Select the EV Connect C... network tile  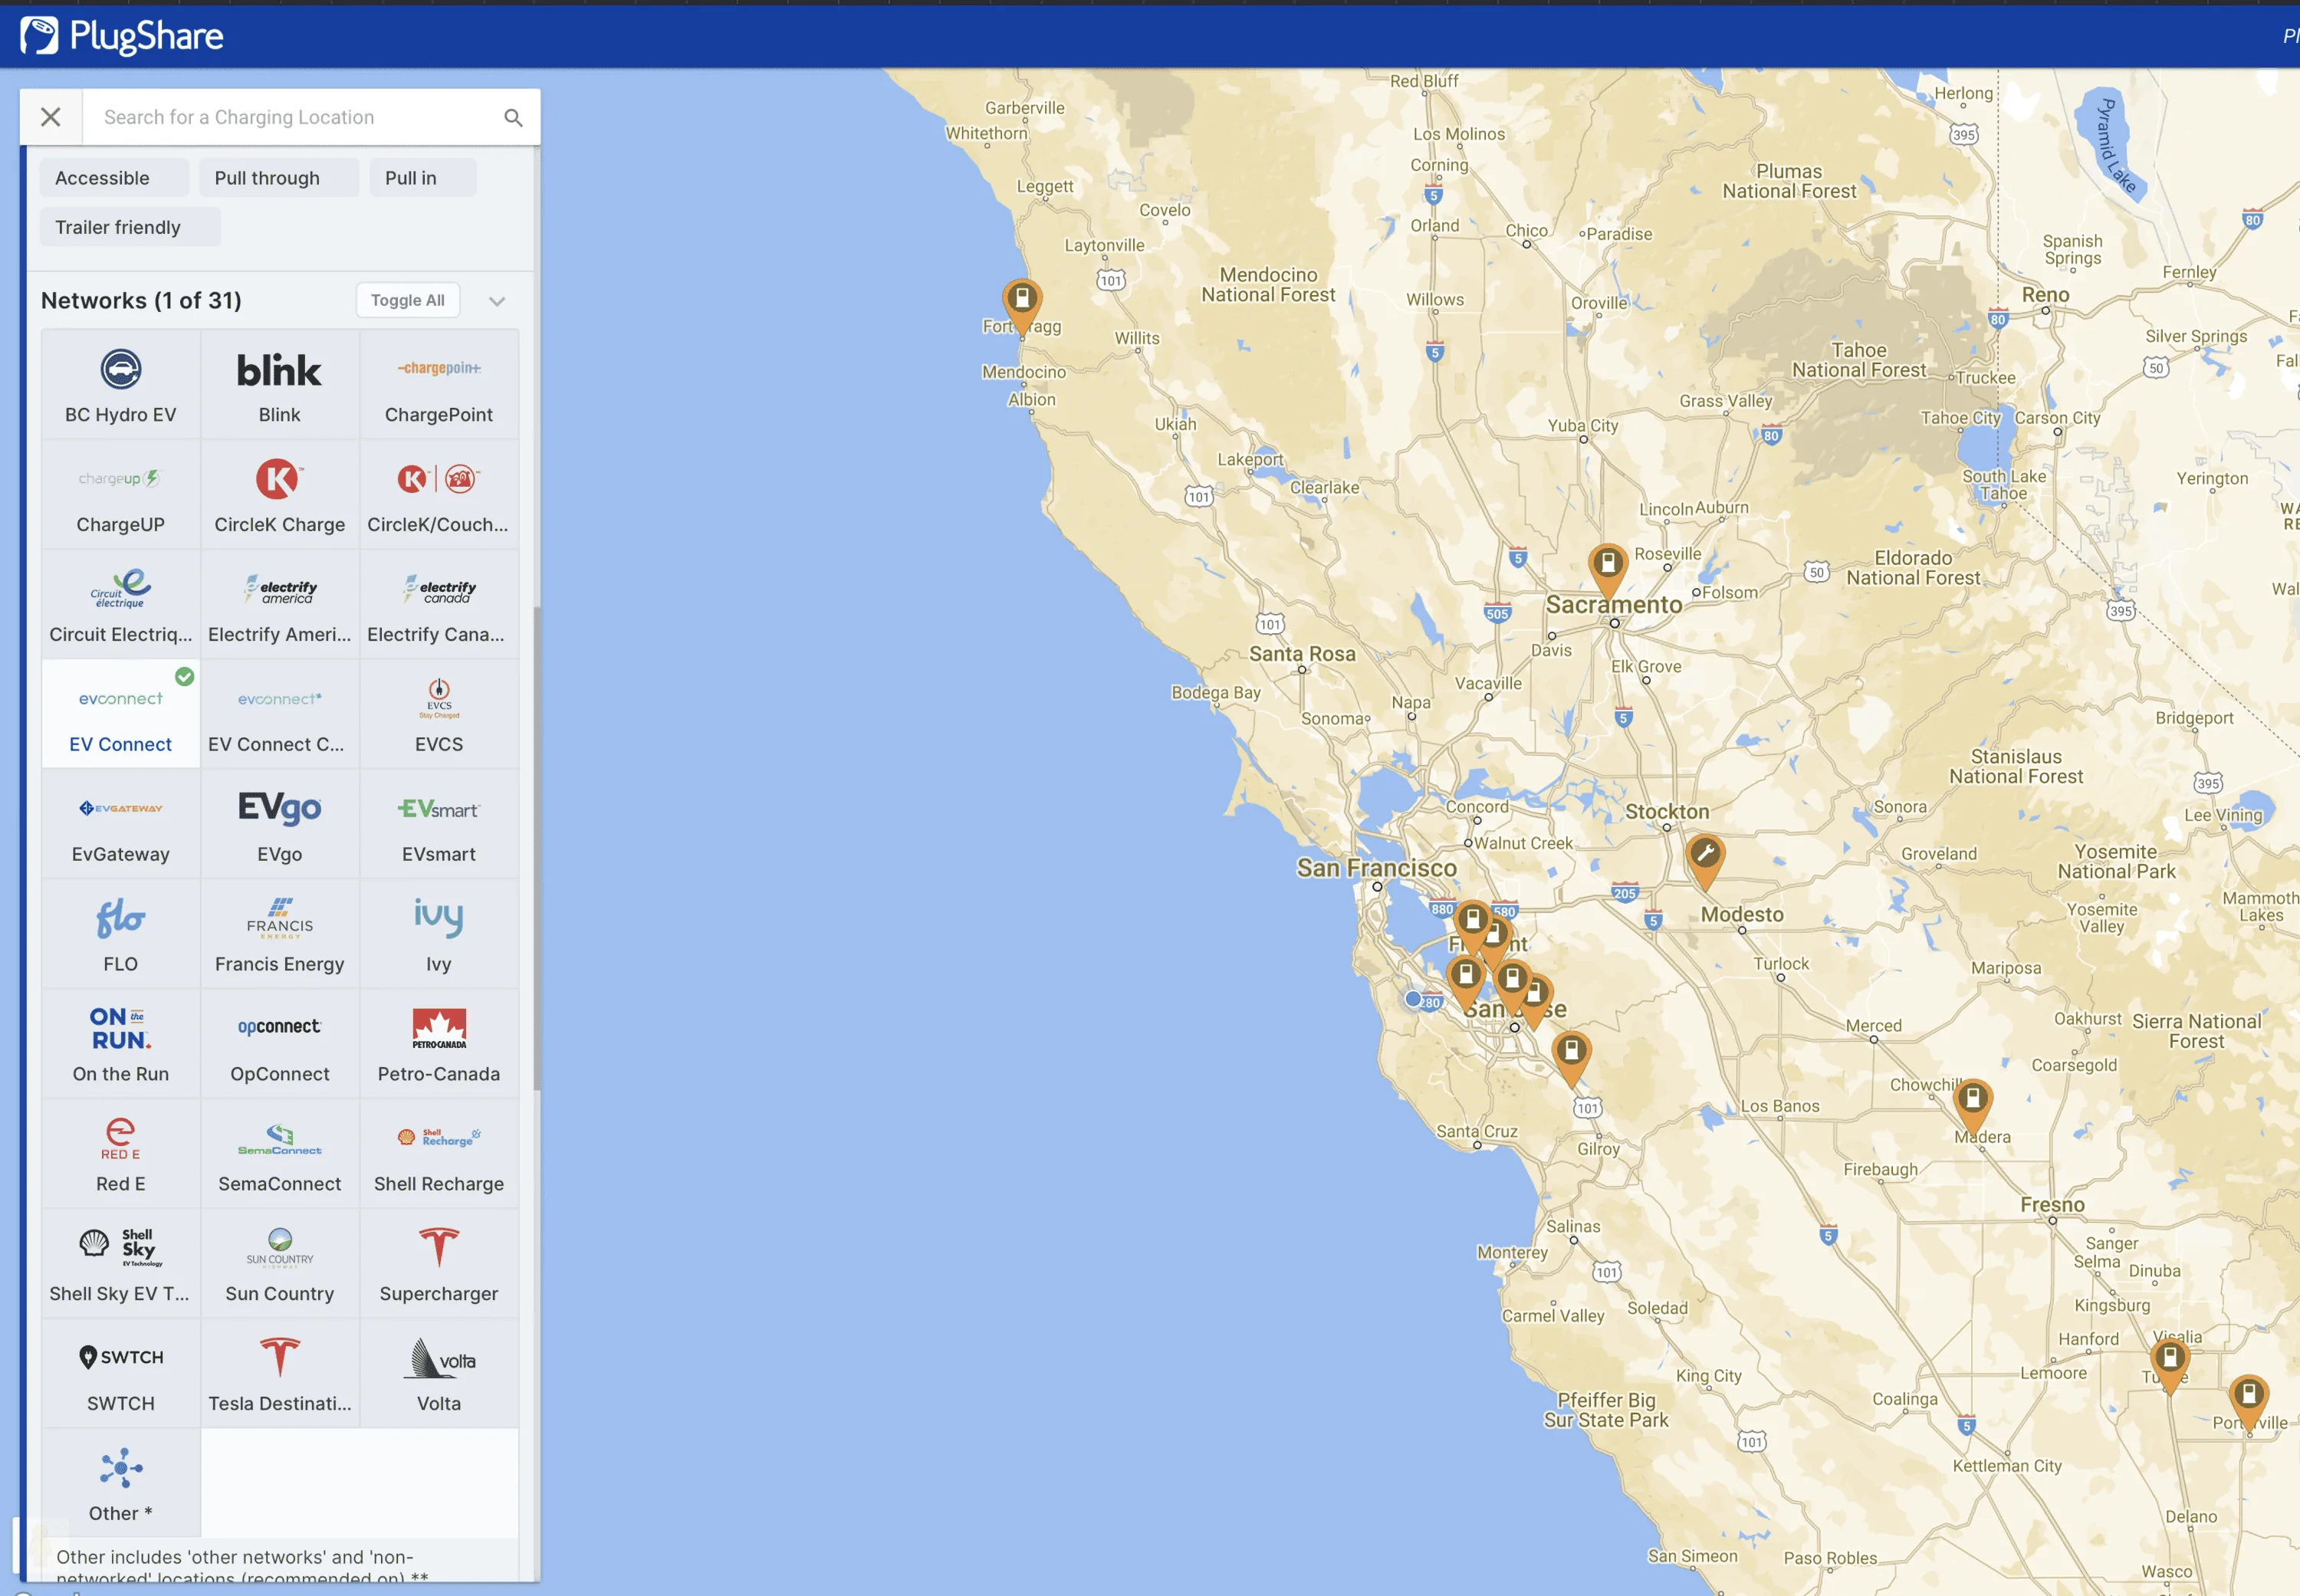(280, 714)
